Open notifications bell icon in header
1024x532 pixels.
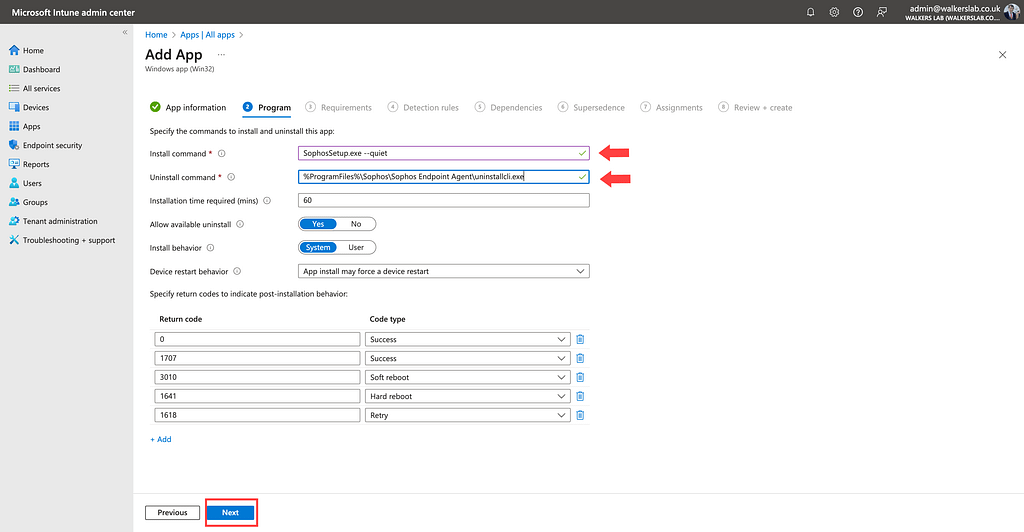pyautogui.click(x=810, y=12)
